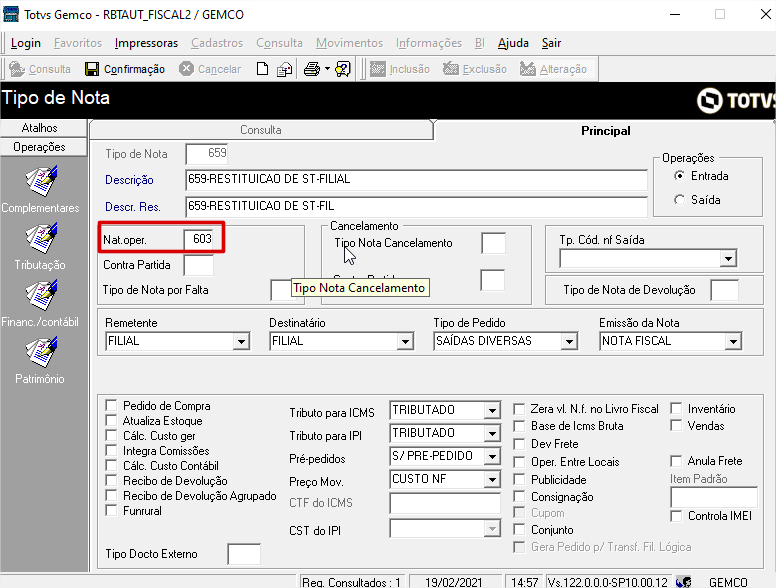This screenshot has width=776, height=588.
Task: Expand the Destinatário dropdown
Action: [405, 341]
